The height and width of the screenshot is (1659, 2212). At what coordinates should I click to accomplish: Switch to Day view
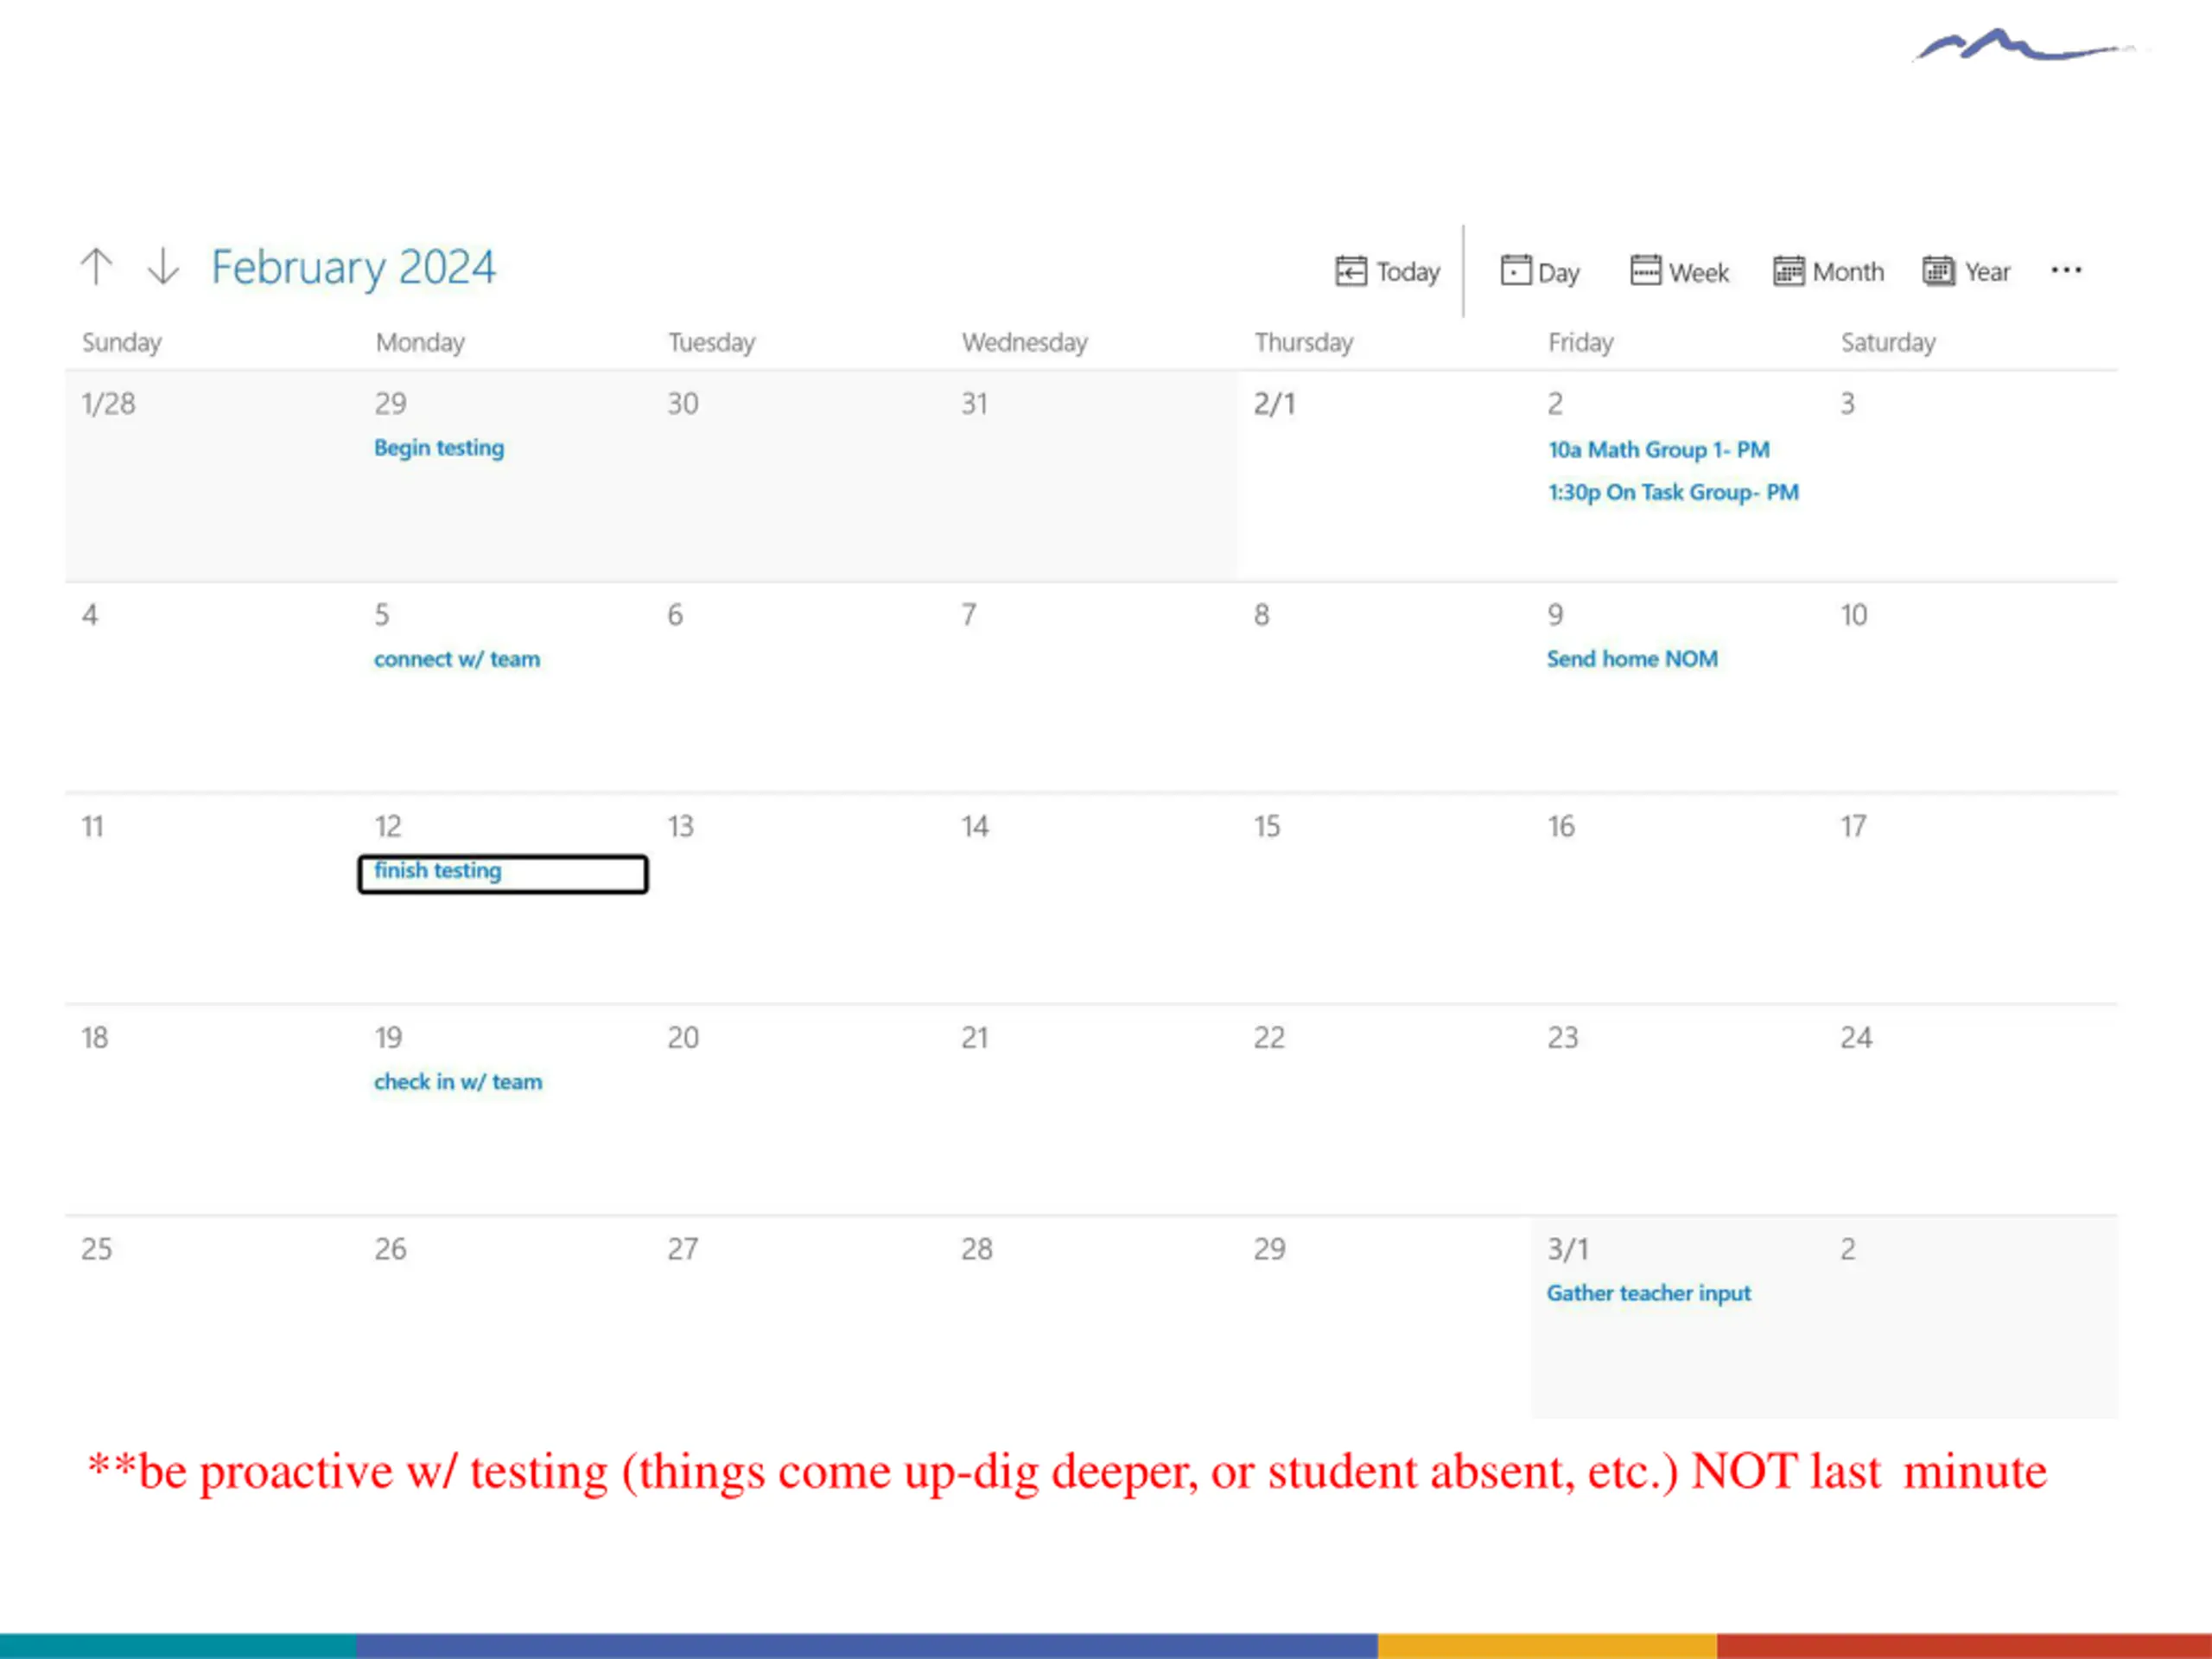pyautogui.click(x=1540, y=271)
